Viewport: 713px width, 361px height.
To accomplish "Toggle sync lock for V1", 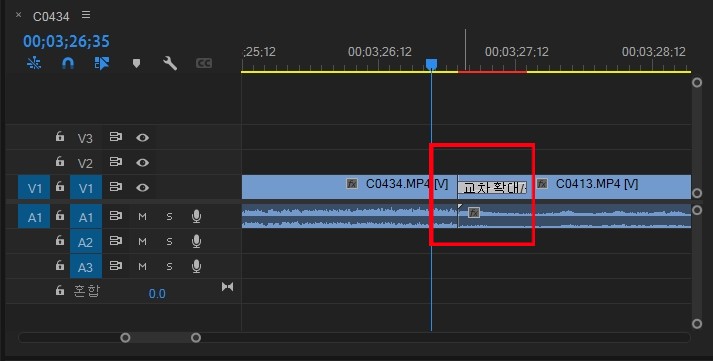I will pyautogui.click(x=116, y=187).
